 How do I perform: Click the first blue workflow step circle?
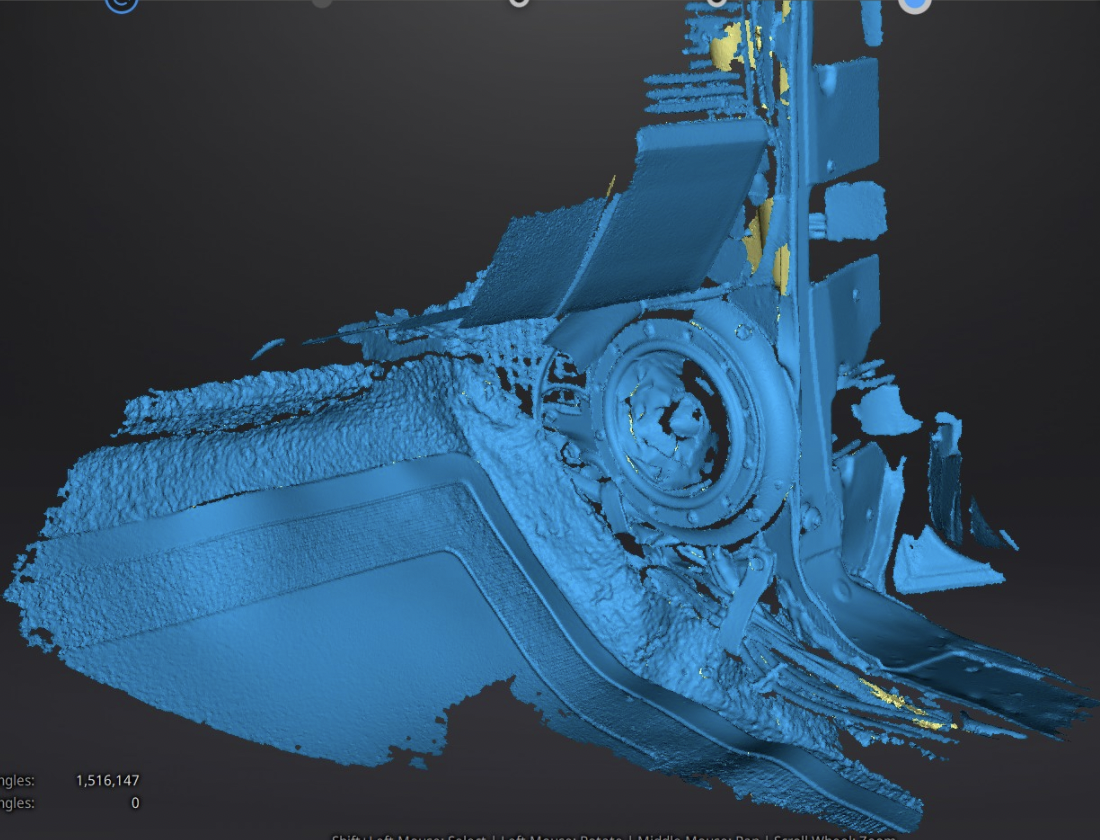point(121,2)
